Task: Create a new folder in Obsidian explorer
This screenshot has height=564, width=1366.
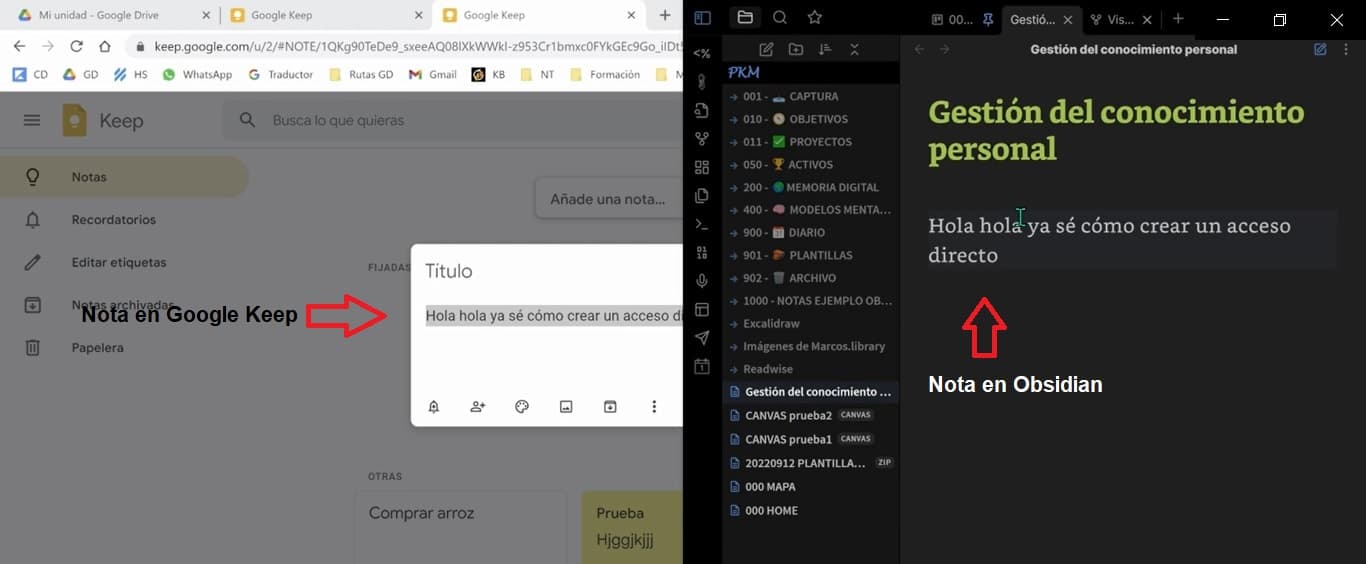Action: 795,49
